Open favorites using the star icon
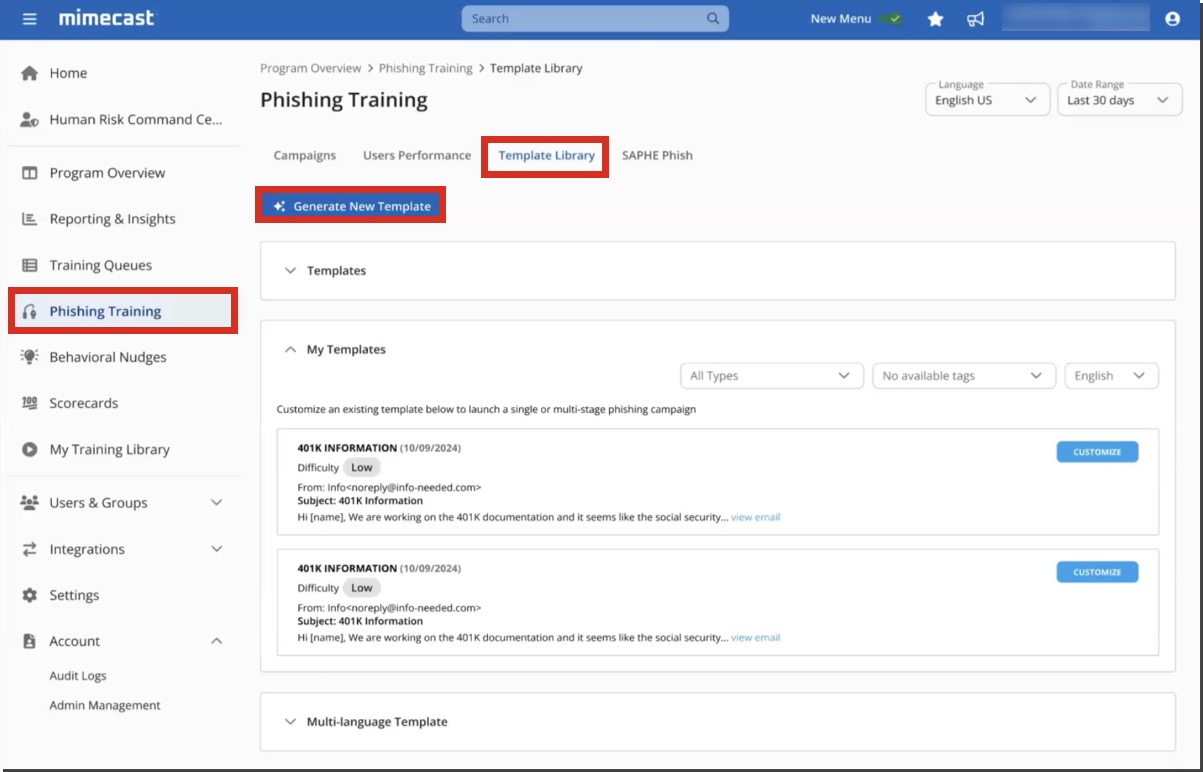 point(935,18)
